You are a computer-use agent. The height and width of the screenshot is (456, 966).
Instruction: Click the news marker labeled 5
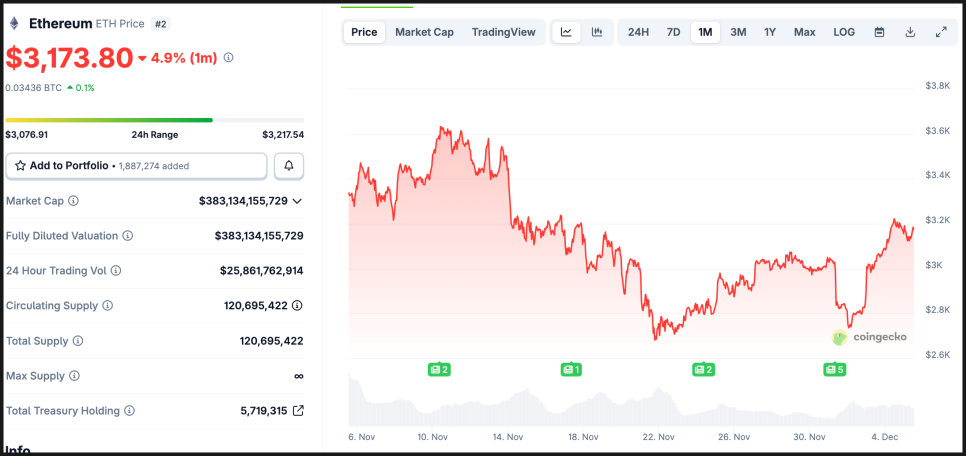tap(834, 370)
